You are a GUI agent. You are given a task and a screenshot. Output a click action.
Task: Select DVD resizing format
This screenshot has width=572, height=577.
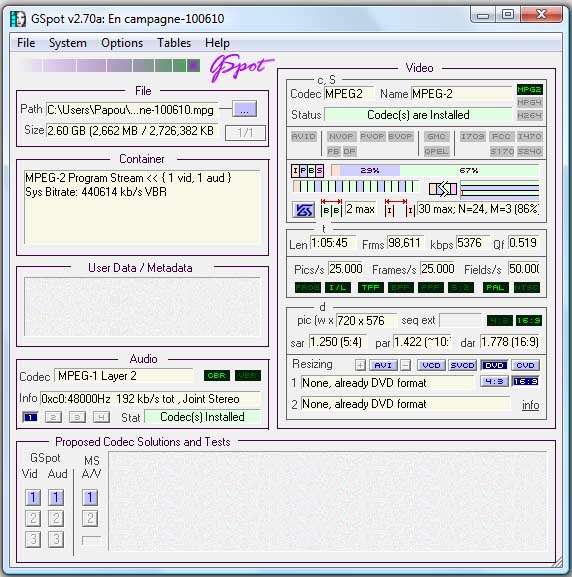click(494, 365)
